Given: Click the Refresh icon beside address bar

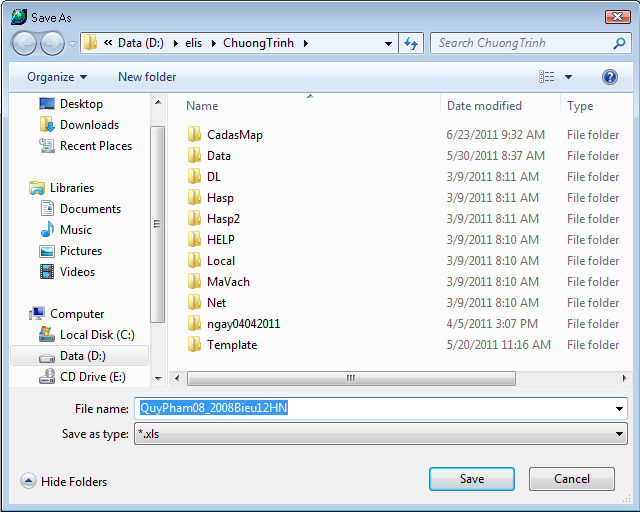Looking at the screenshot, I should coord(410,43).
